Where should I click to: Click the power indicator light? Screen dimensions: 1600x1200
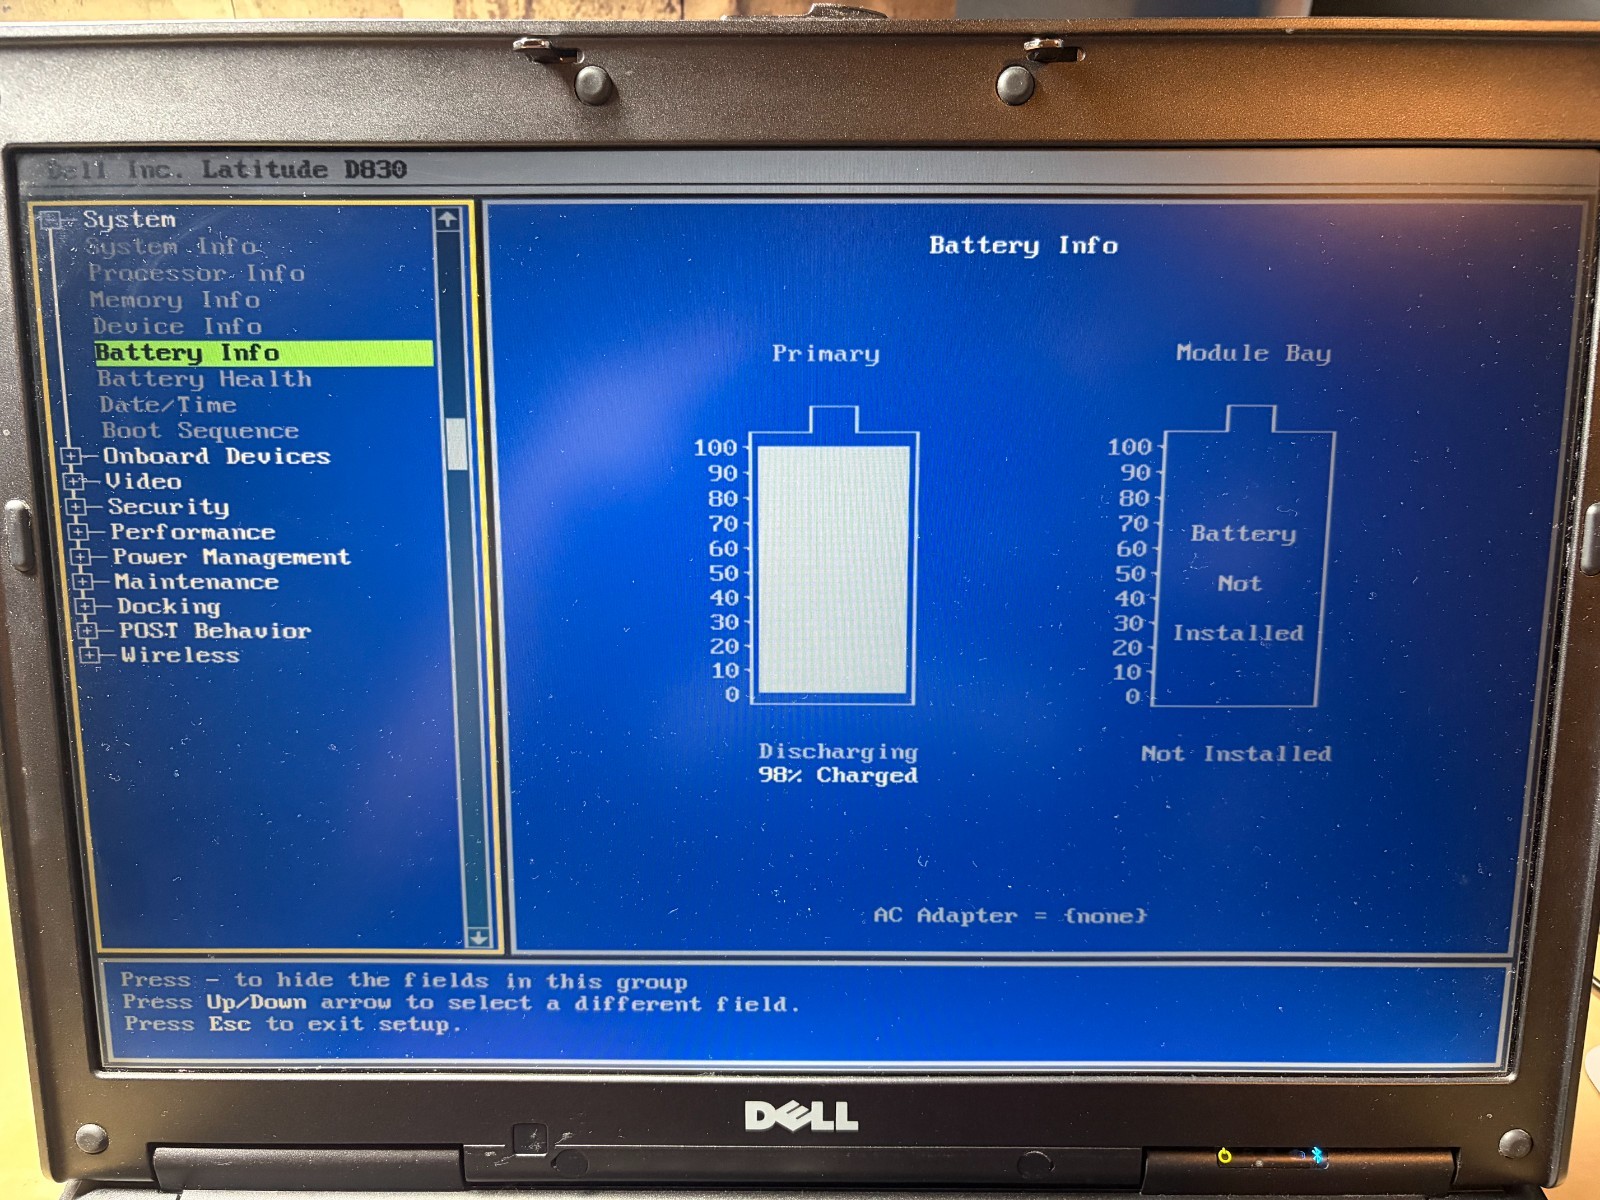click(1224, 1156)
